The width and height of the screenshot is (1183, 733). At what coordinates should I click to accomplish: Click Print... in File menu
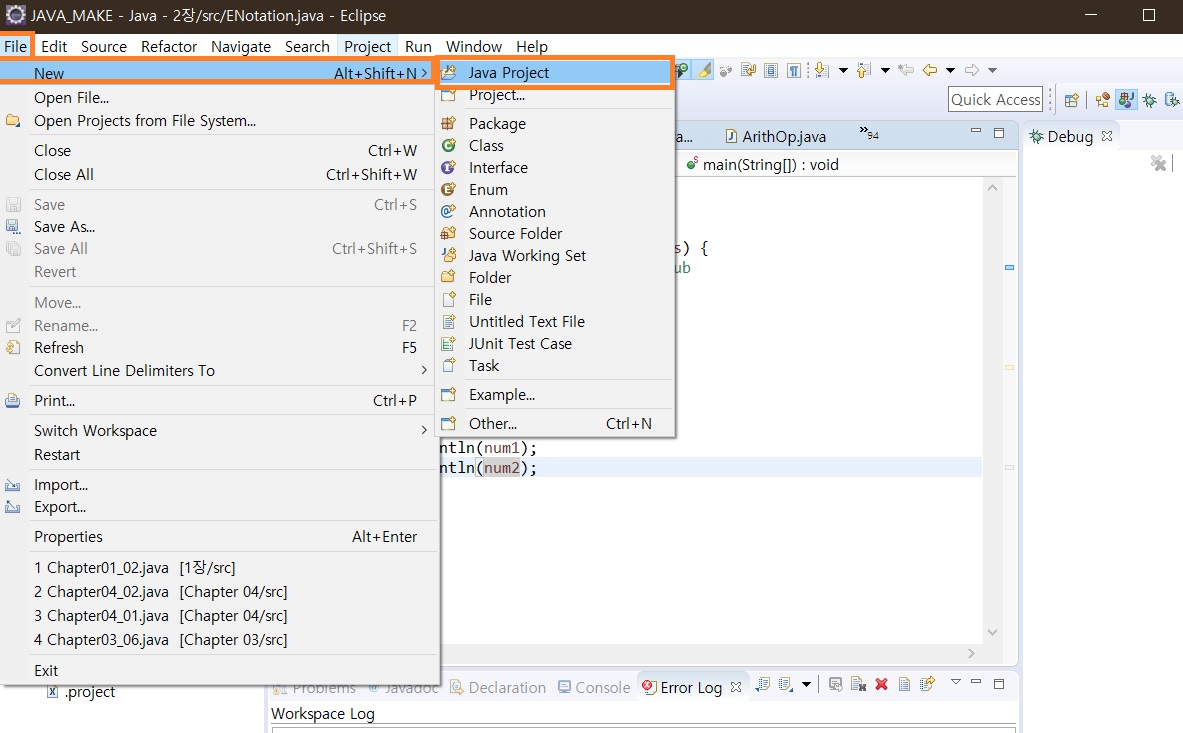[219, 400]
